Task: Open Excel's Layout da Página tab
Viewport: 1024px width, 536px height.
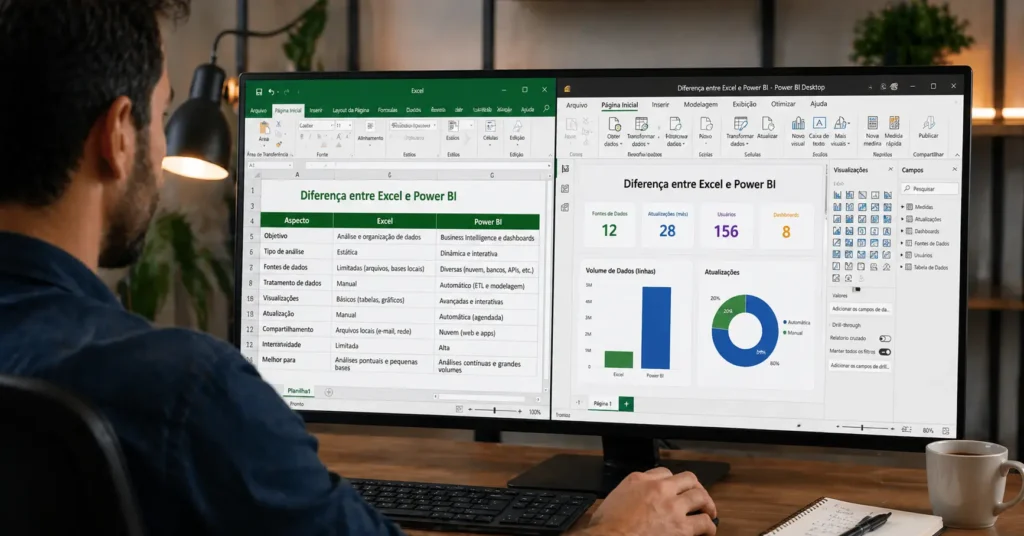Action: [351, 110]
